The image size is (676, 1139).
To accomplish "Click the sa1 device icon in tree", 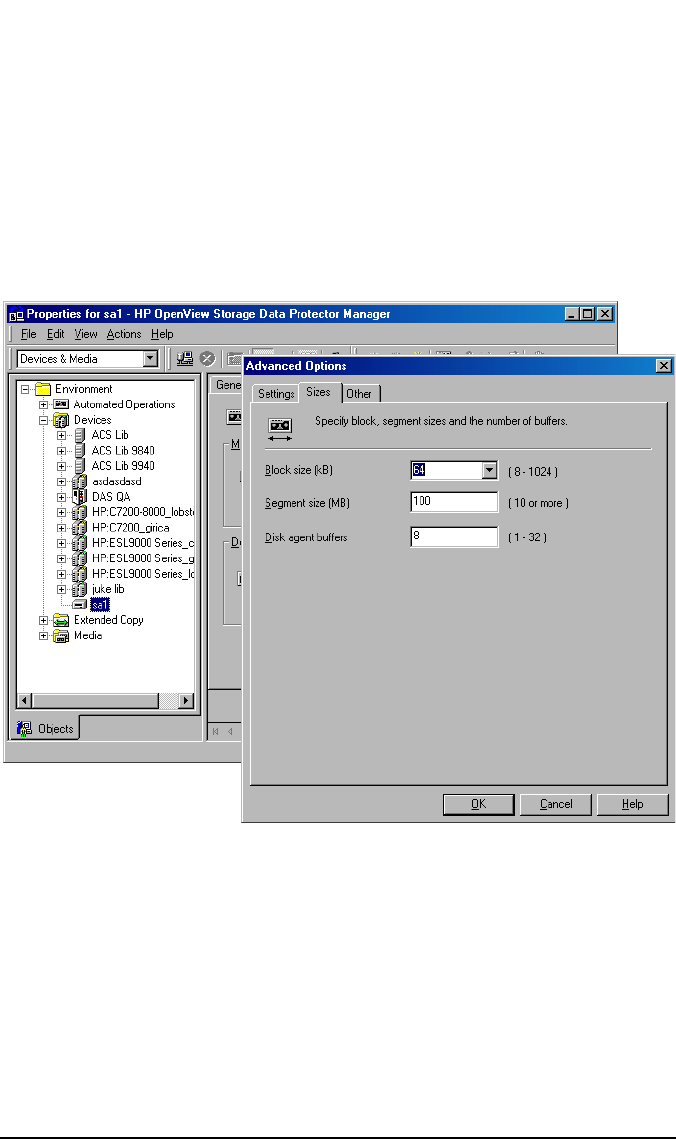I will pos(80,605).
